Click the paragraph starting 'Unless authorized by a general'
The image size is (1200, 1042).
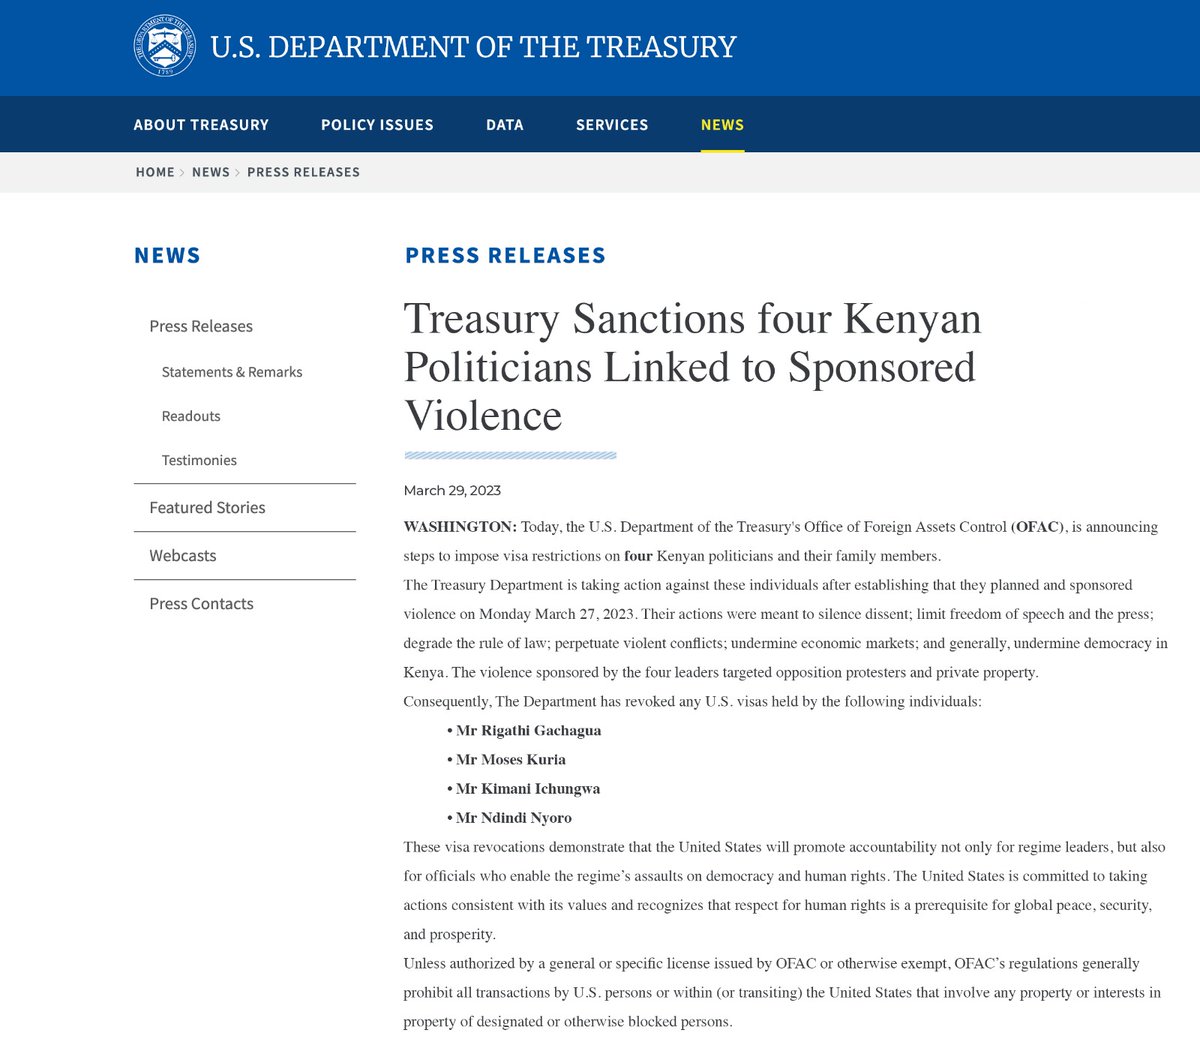click(782, 993)
